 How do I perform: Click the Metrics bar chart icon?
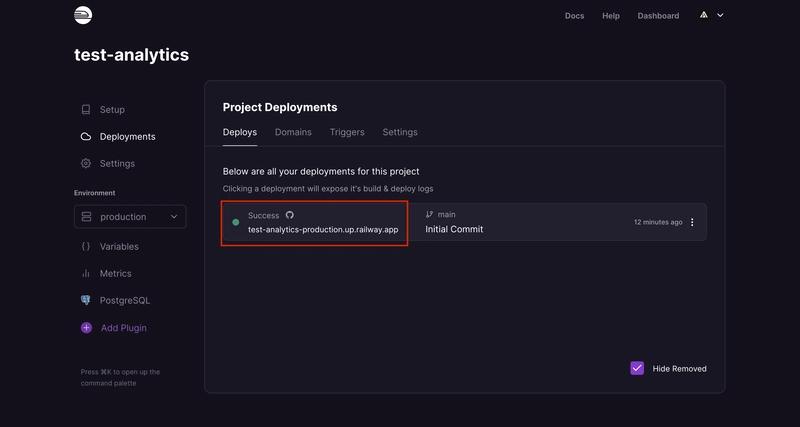coord(86,273)
